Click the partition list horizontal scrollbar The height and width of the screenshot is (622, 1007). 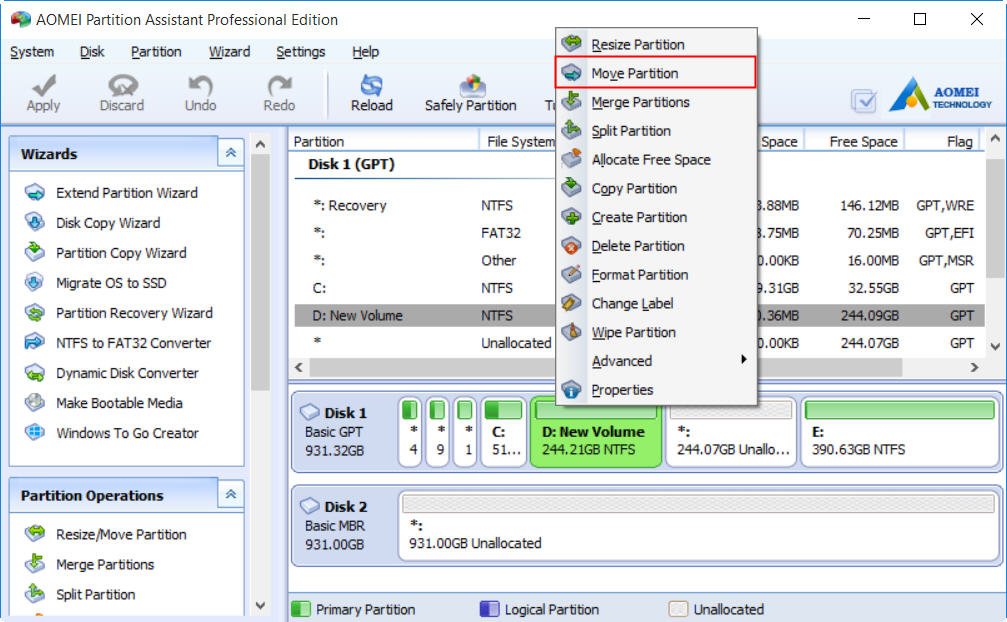[x=606, y=367]
